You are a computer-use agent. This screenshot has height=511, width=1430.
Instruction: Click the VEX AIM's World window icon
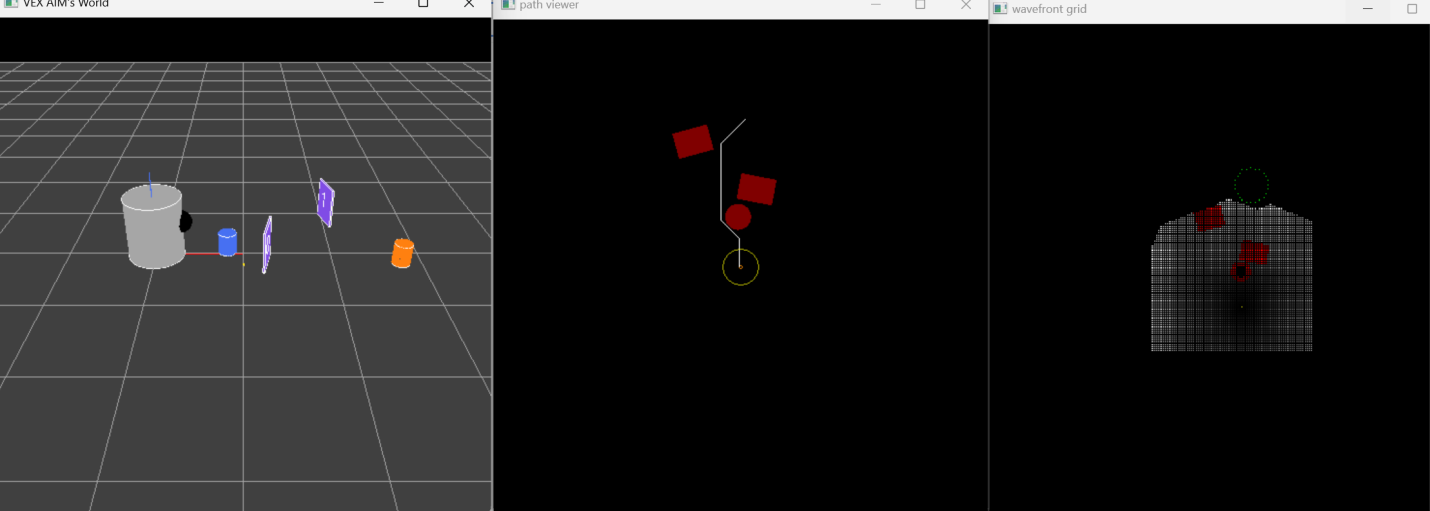pos(11,4)
